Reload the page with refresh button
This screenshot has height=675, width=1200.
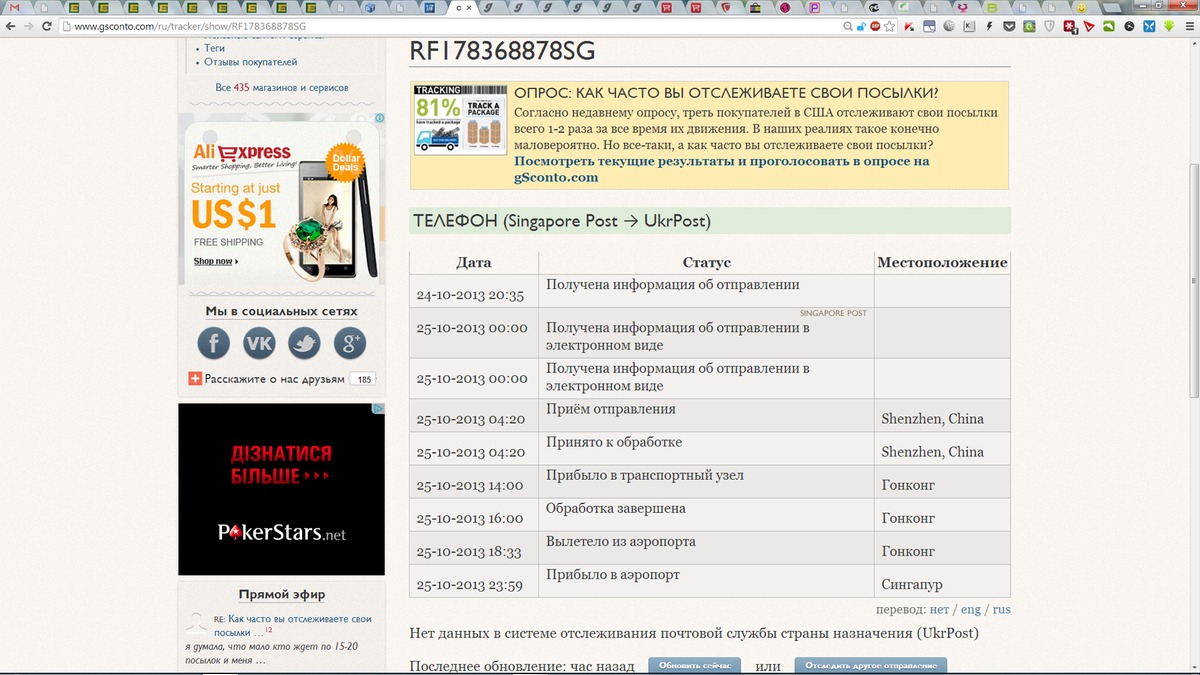pos(44,26)
